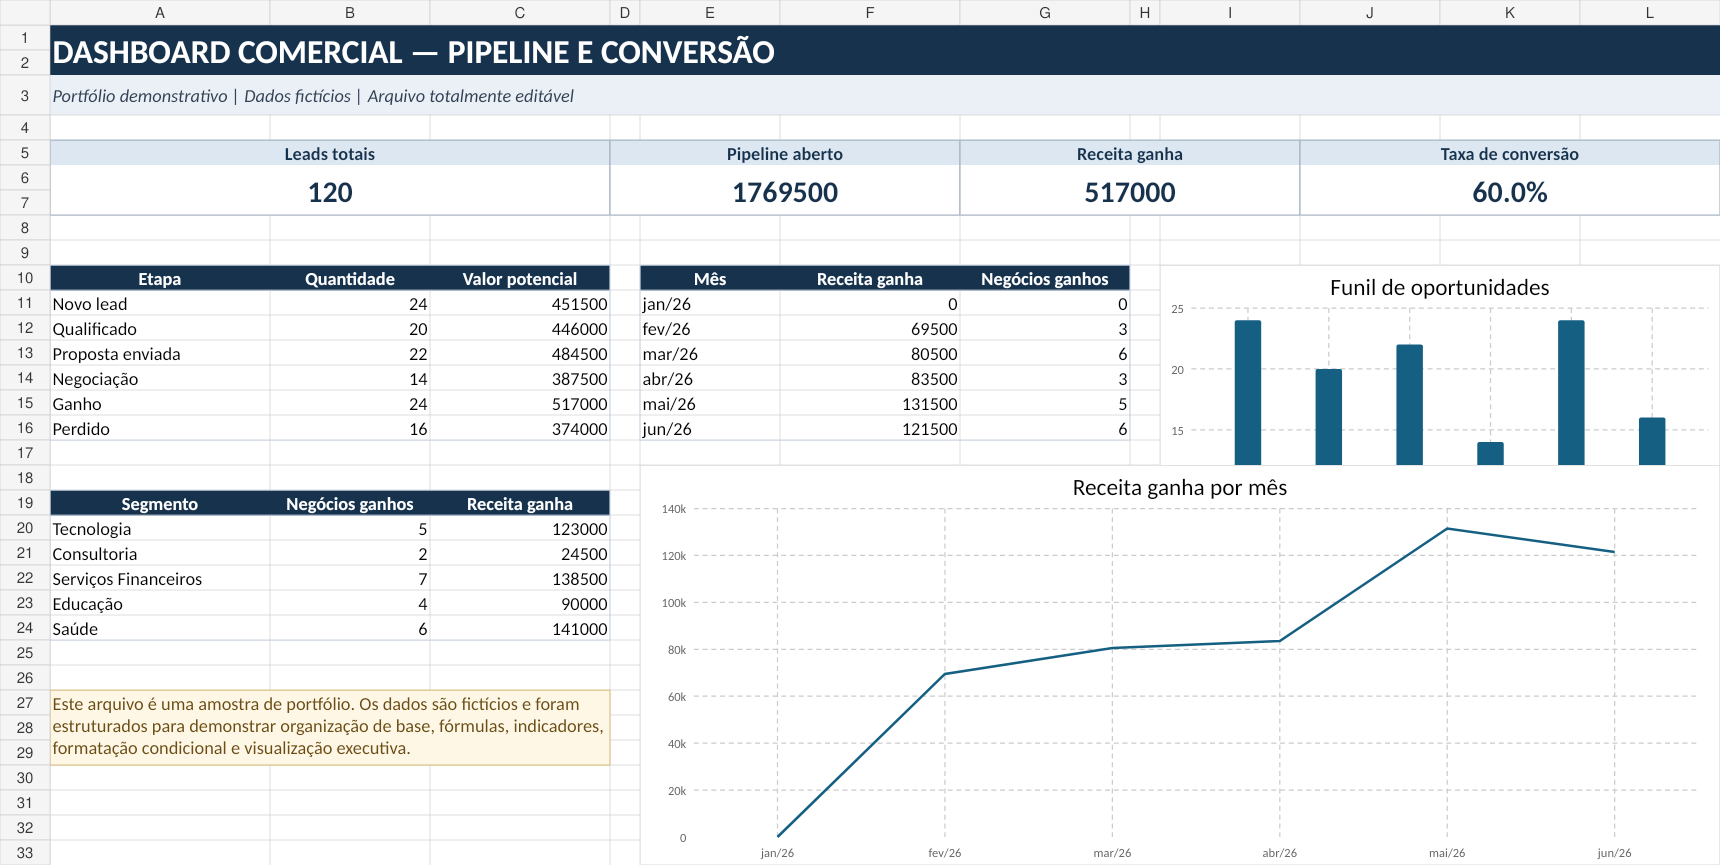
Task: Select the 'jun/26' month cell
Action: click(x=710, y=428)
